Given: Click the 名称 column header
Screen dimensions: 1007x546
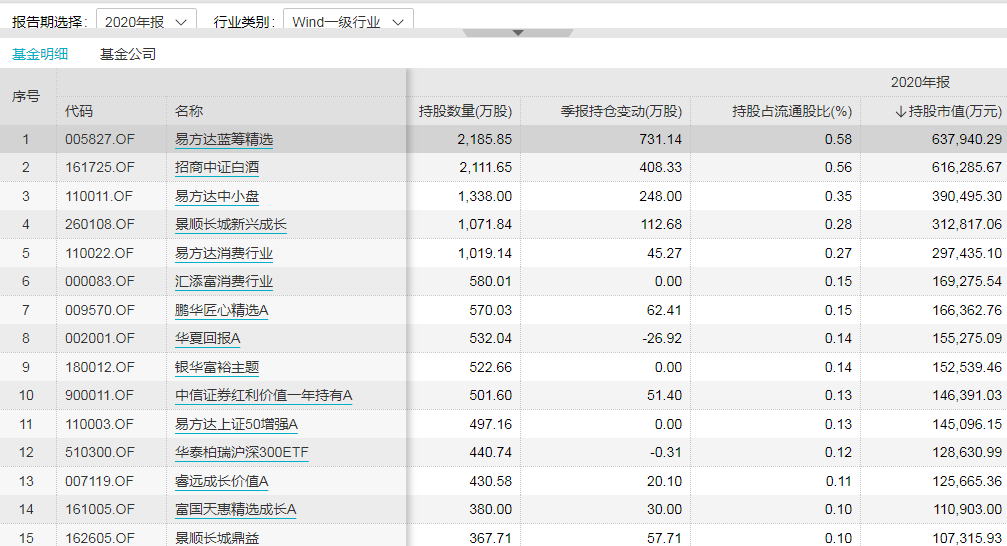Looking at the screenshot, I should (x=189, y=111).
